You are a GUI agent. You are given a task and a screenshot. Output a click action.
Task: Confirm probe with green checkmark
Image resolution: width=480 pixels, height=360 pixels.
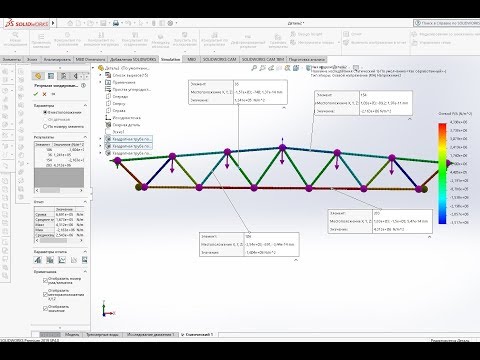[x=36, y=94]
